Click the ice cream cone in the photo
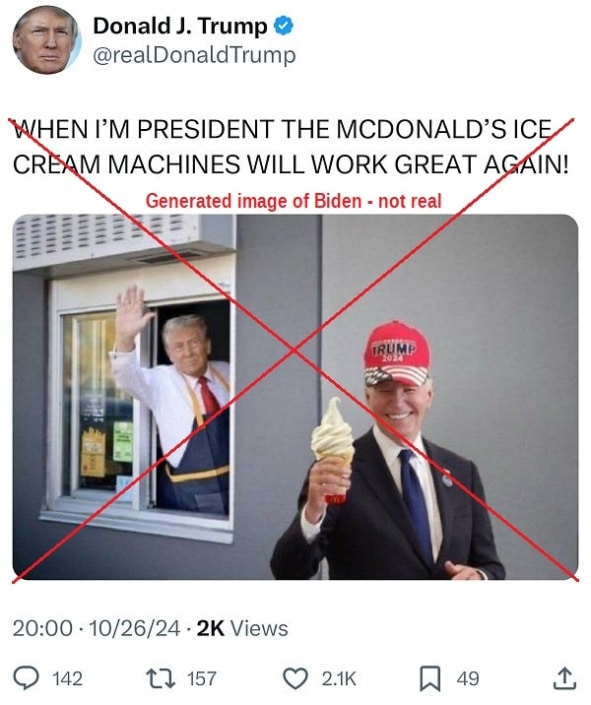591x705 pixels. pos(333,450)
